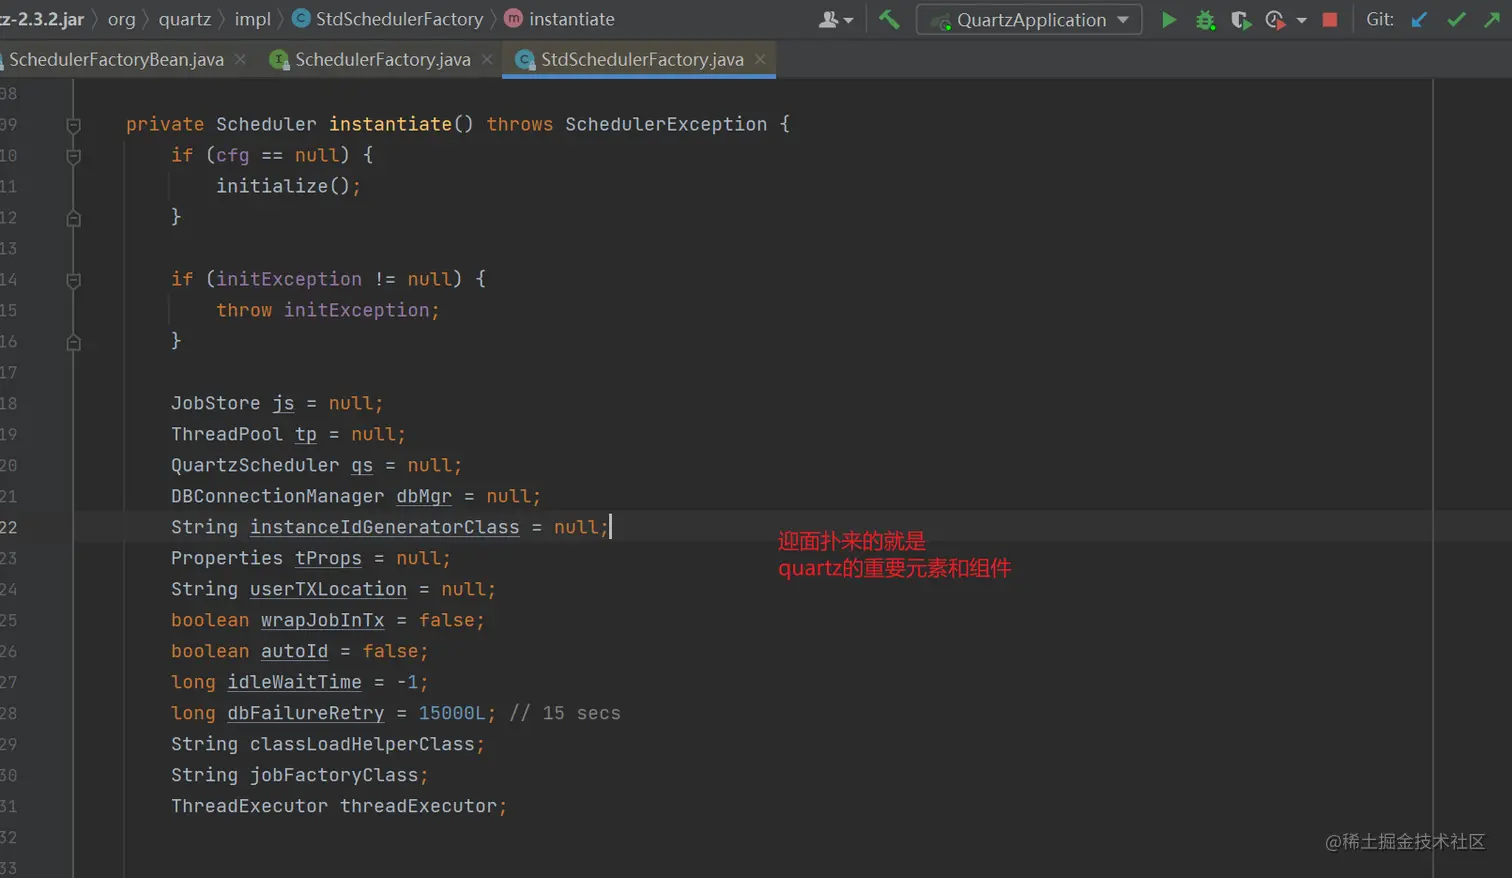Click the userTXLocation variable
The height and width of the screenshot is (878, 1512).
tap(328, 589)
